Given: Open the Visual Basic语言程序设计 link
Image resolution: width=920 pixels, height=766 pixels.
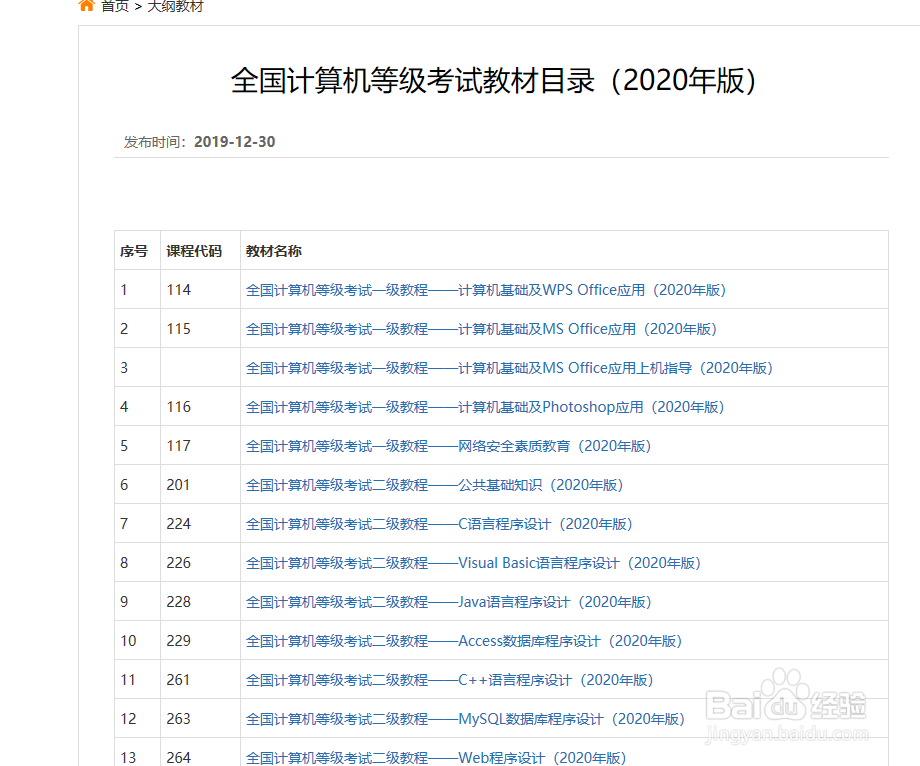Looking at the screenshot, I should point(473,563).
